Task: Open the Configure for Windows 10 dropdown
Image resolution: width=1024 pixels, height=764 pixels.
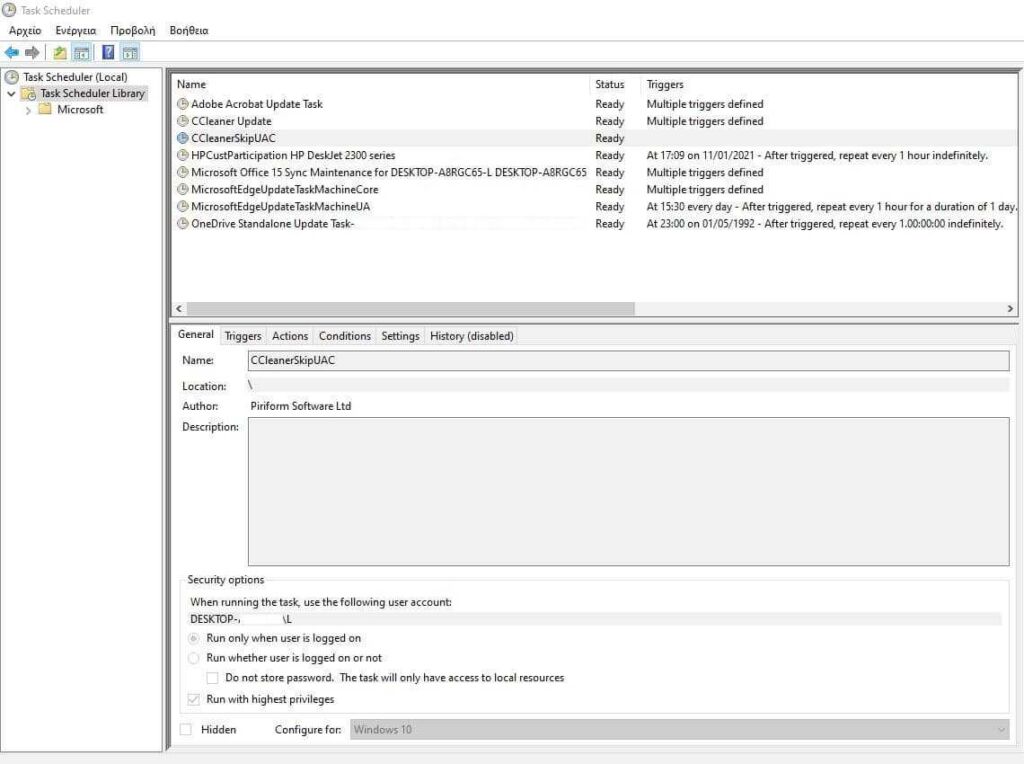Action: 679,729
